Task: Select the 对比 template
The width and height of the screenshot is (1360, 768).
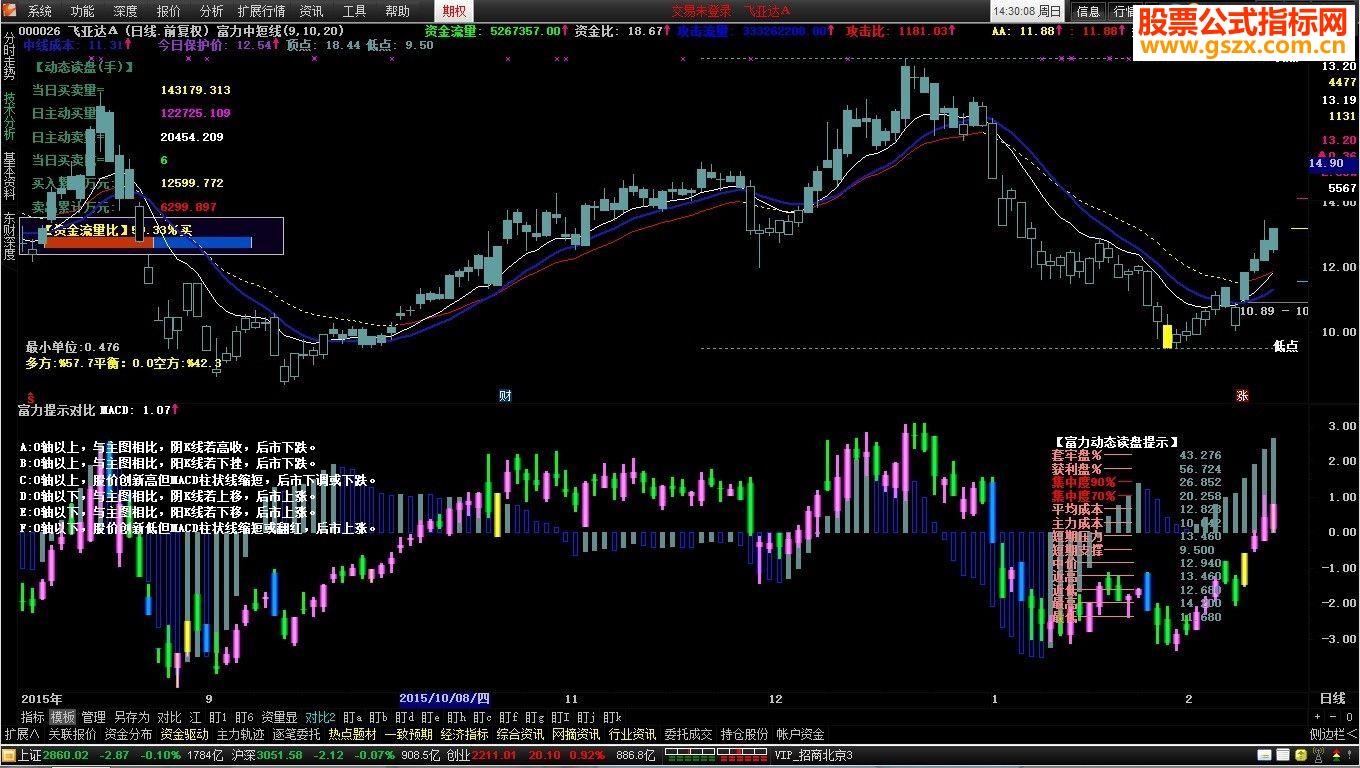Action: [x=169, y=717]
